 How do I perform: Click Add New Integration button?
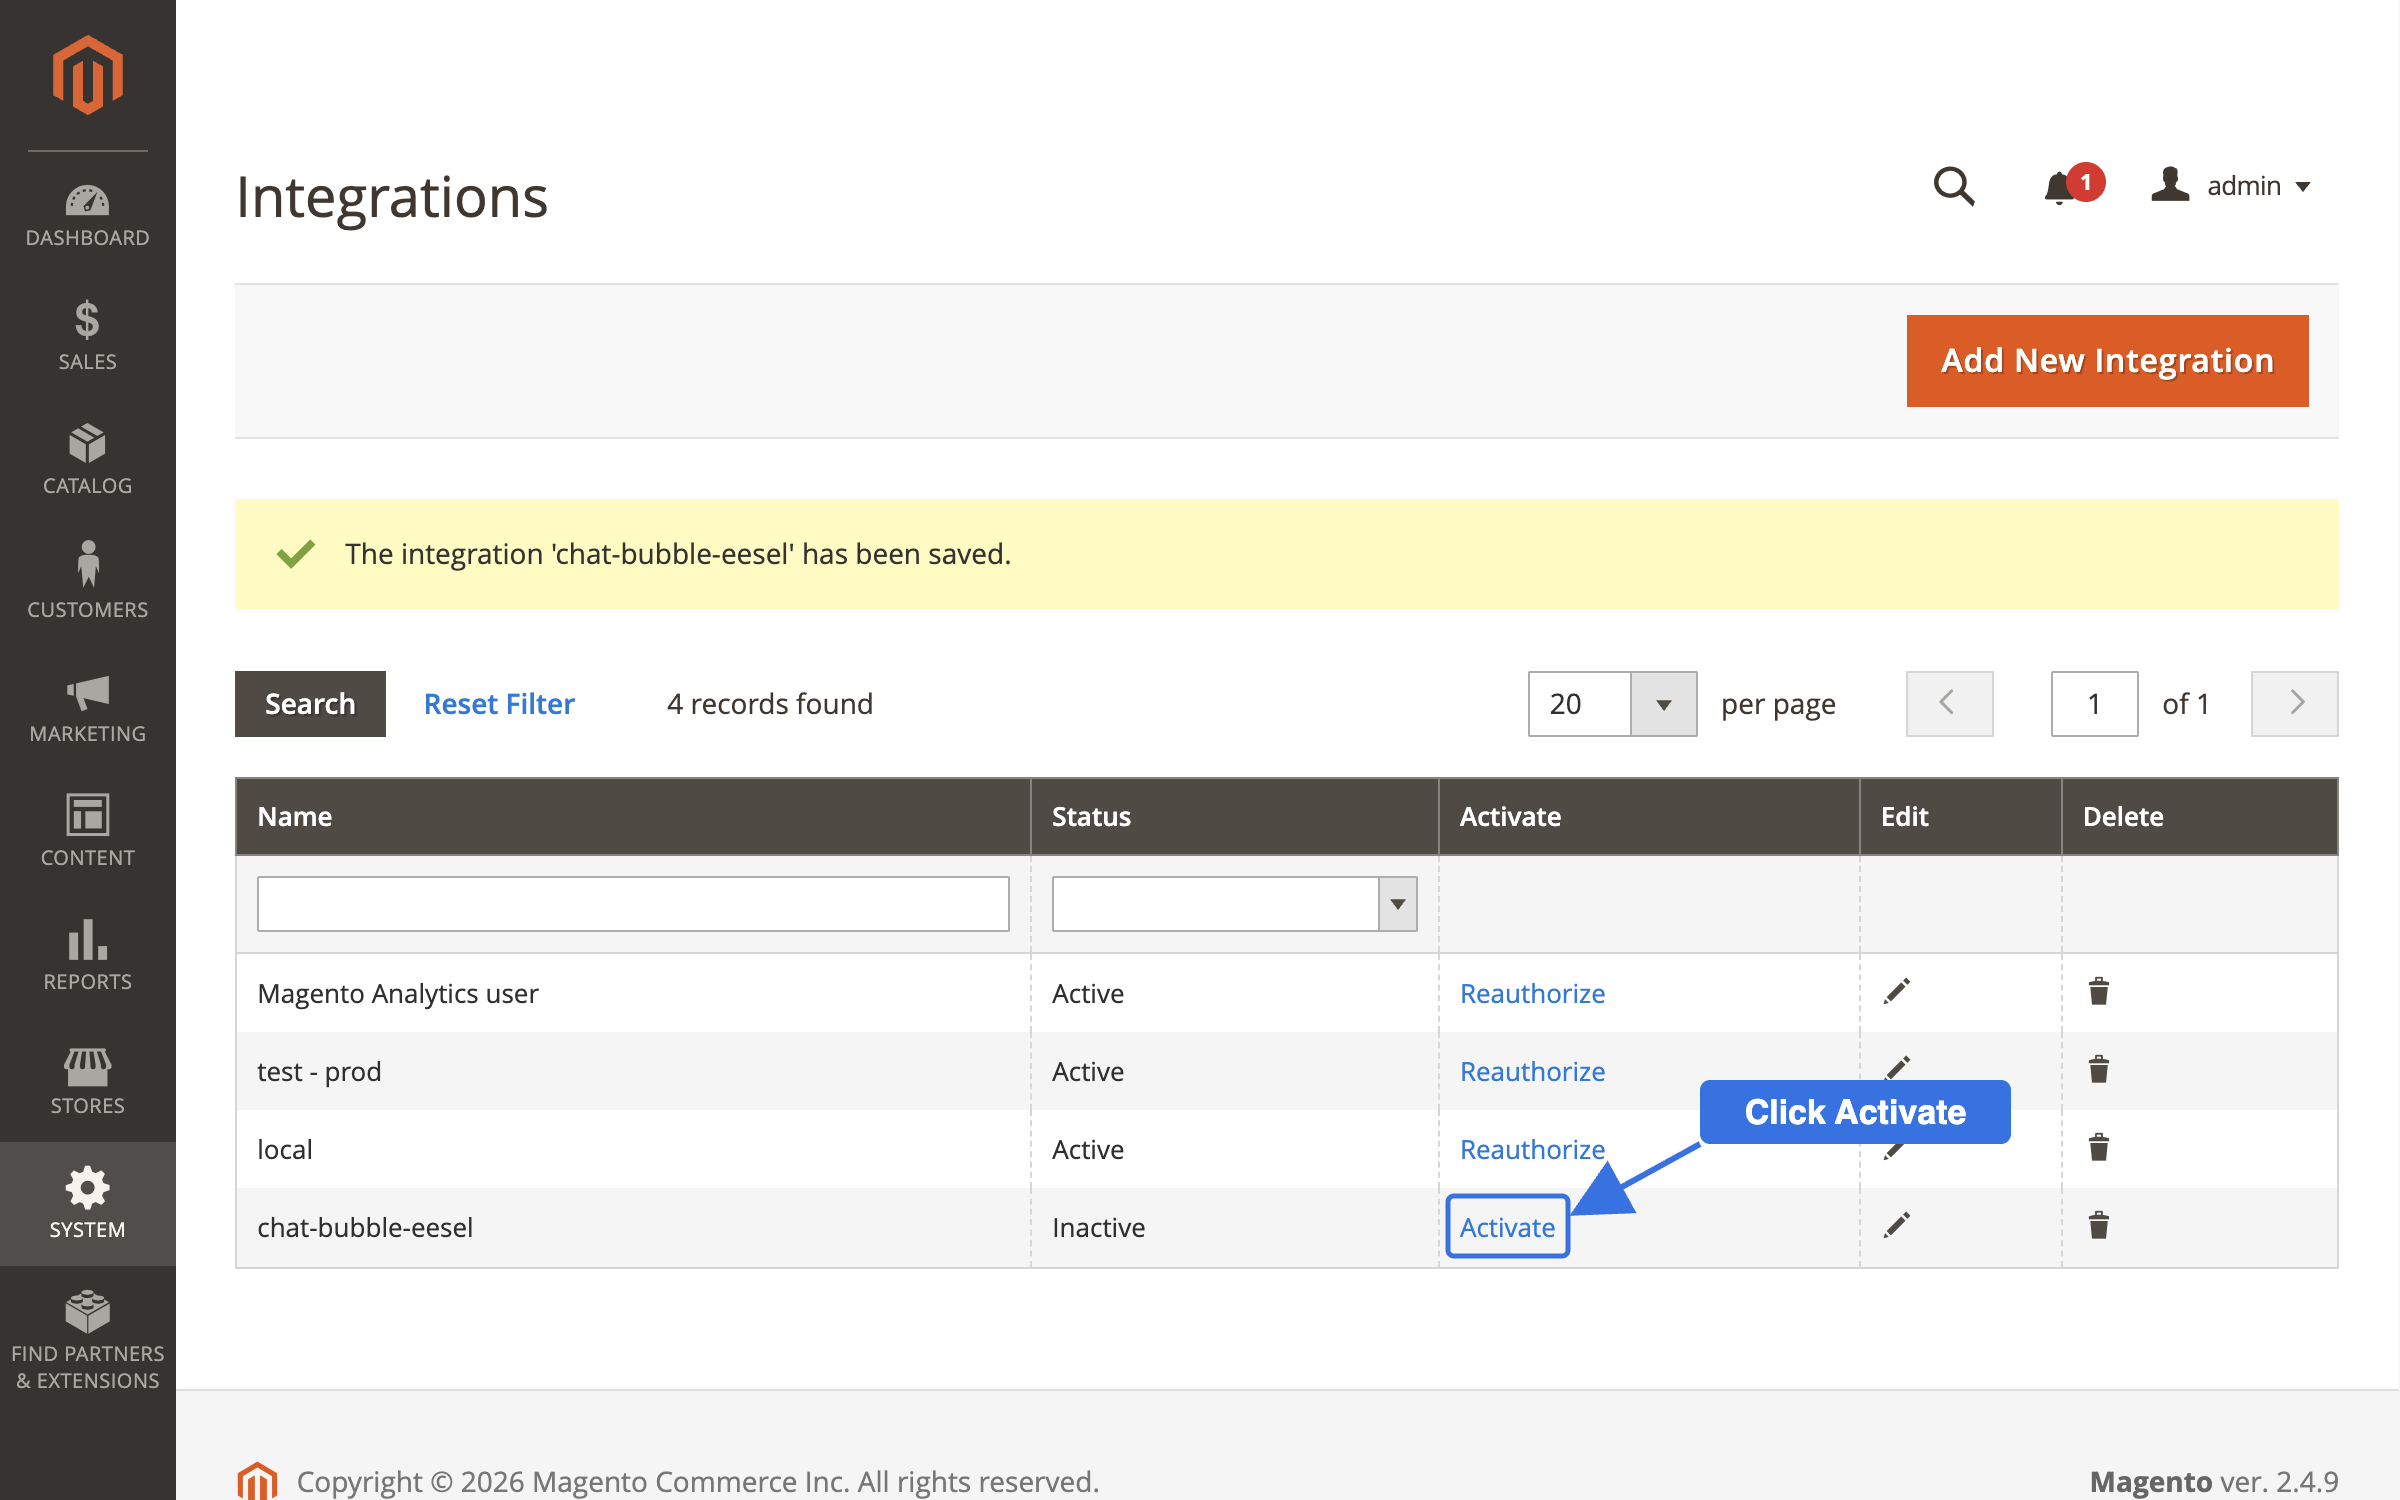(2107, 361)
